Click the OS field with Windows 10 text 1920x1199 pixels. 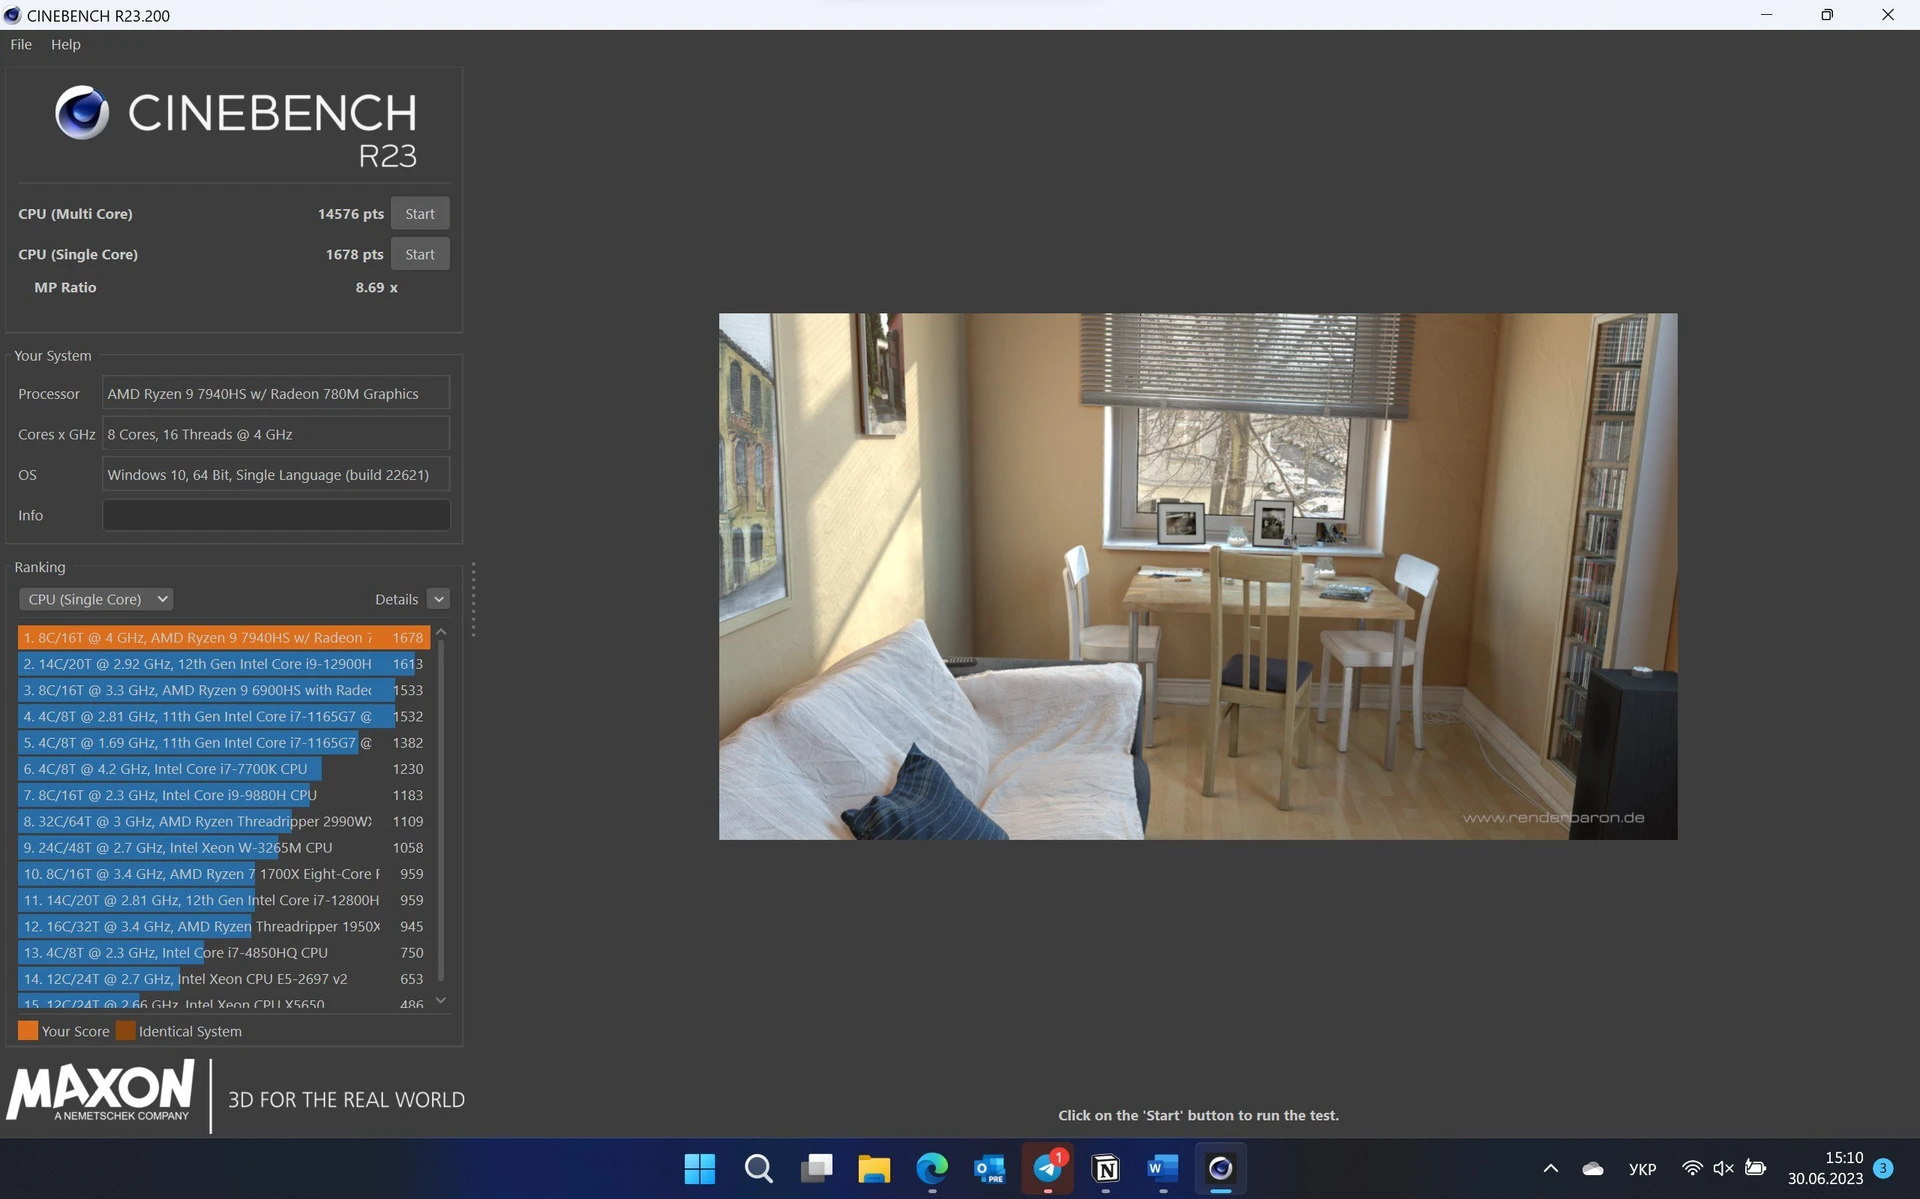pos(276,475)
